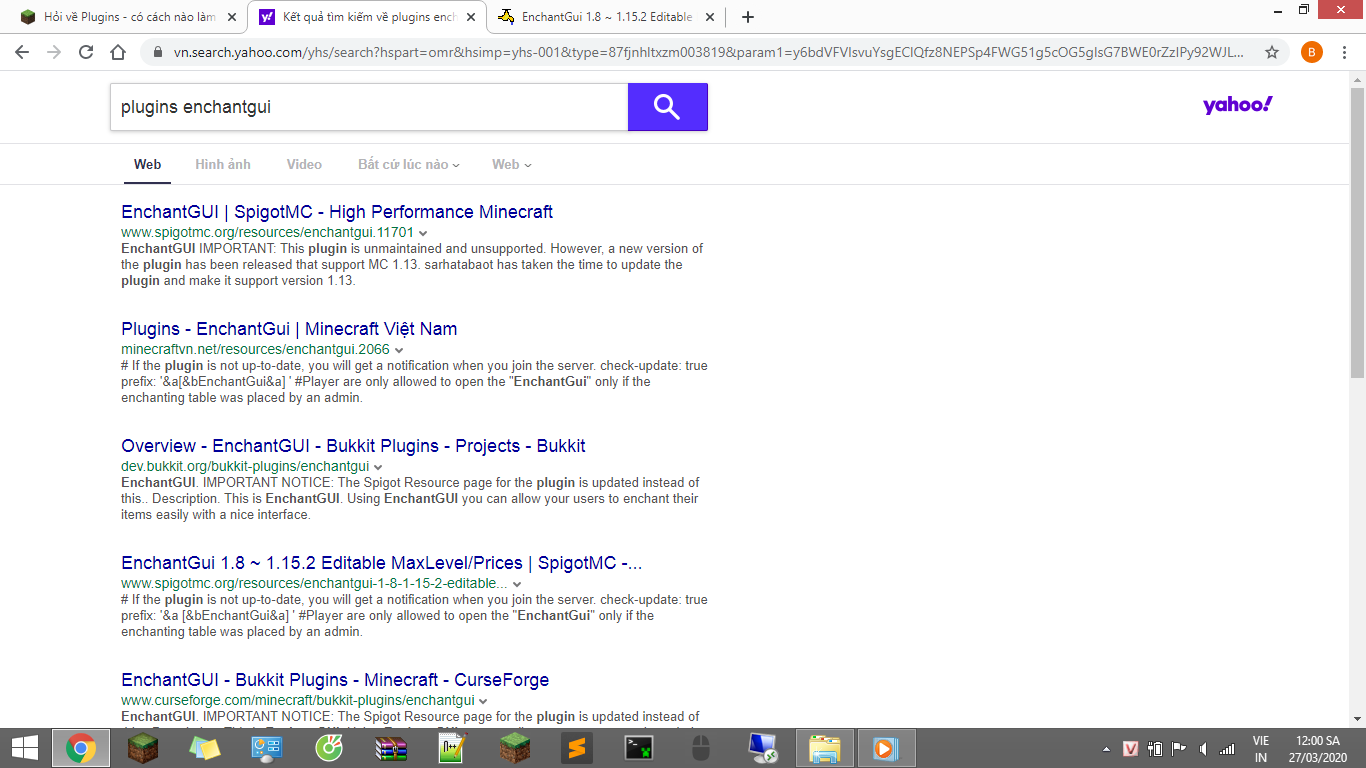Click the flag Action Center tray icon

[x=1179, y=748]
